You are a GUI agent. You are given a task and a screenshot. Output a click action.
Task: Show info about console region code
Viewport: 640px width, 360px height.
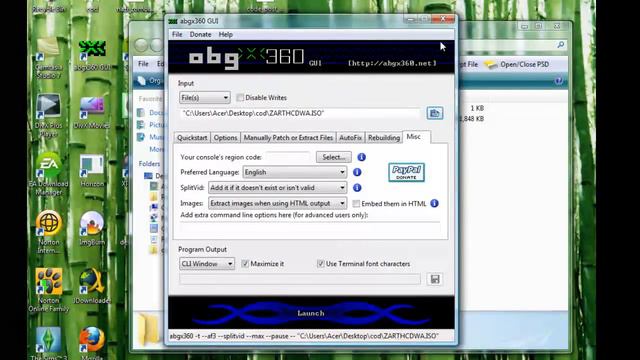[x=361, y=157]
